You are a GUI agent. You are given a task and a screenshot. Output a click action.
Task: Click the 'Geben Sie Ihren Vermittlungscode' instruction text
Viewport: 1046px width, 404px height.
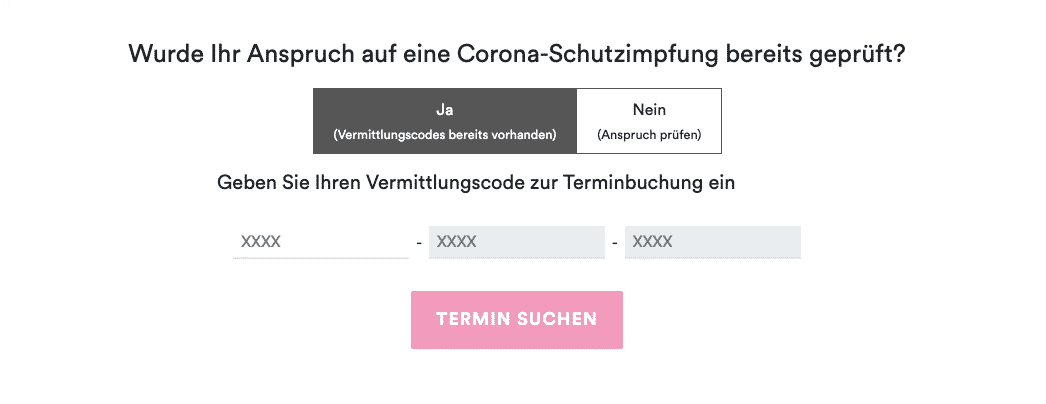[x=476, y=183]
